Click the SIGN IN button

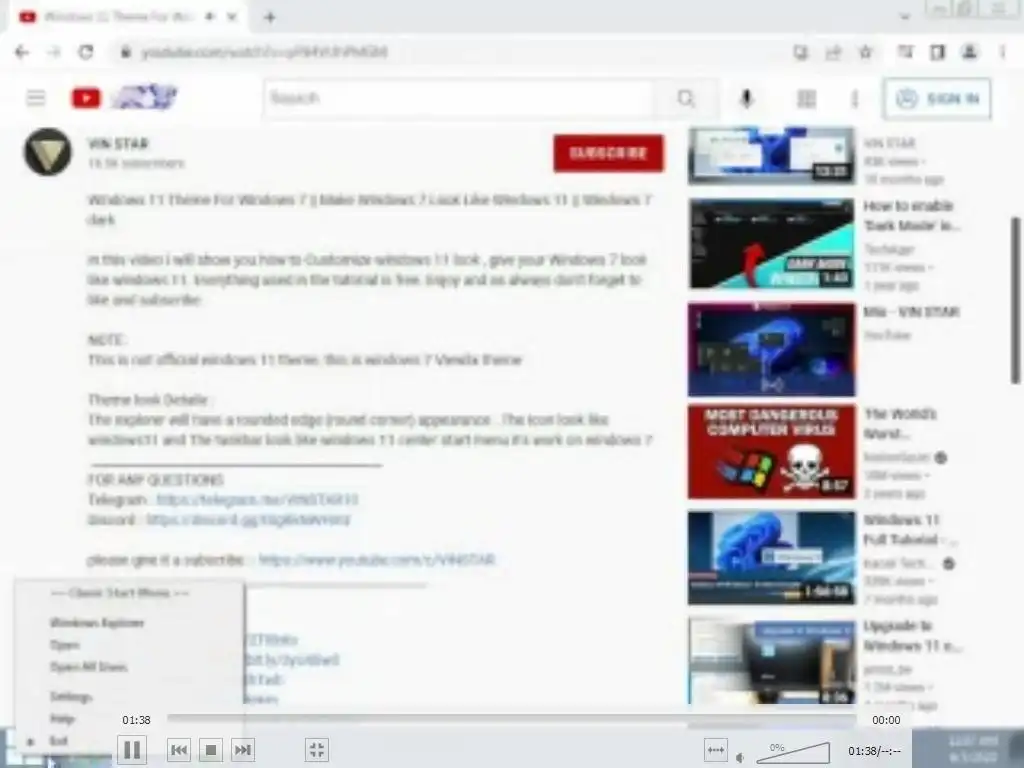pos(937,99)
